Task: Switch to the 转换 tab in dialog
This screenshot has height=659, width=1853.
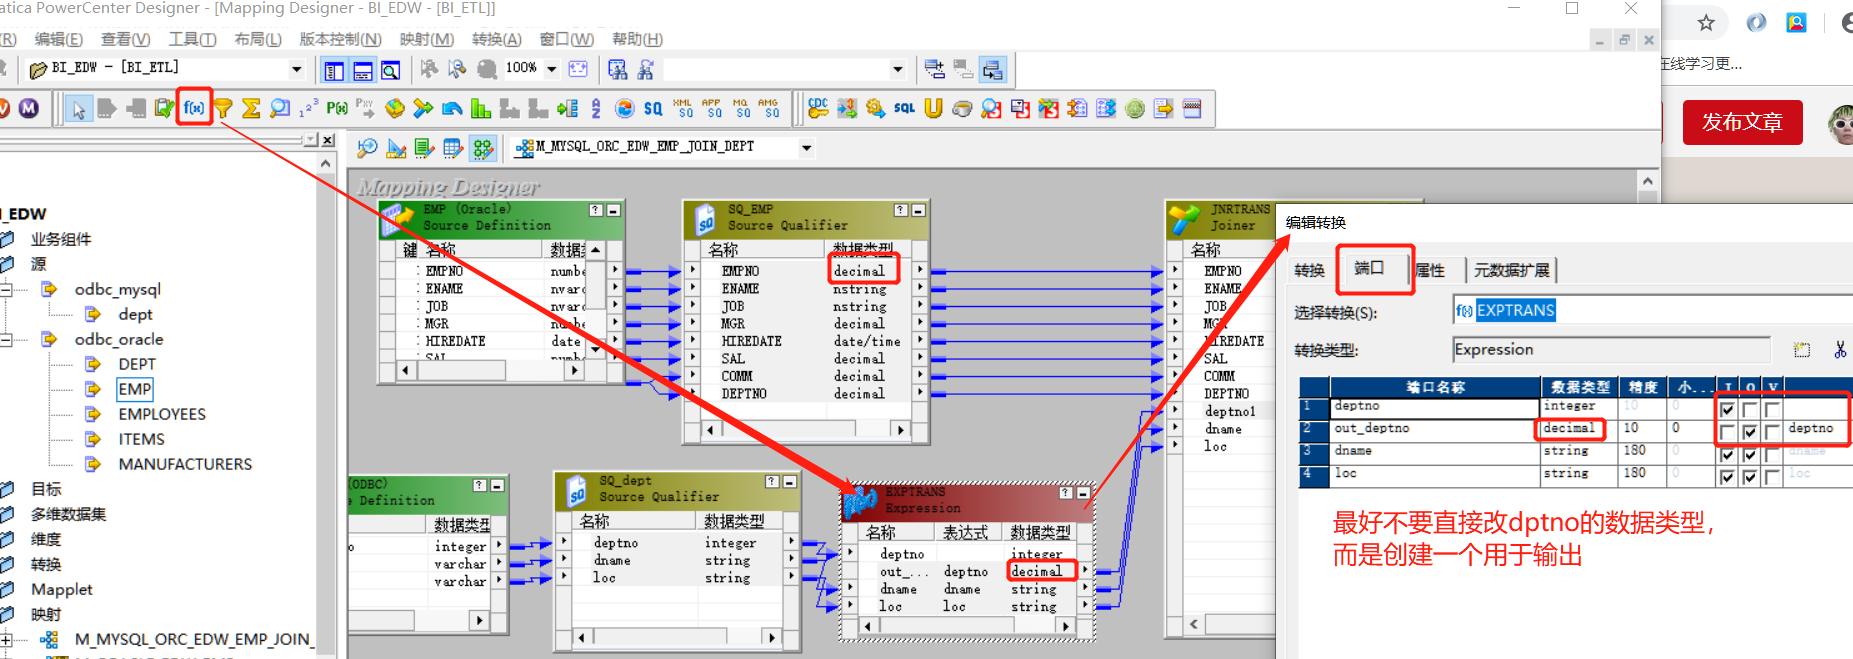Action: click(1309, 270)
